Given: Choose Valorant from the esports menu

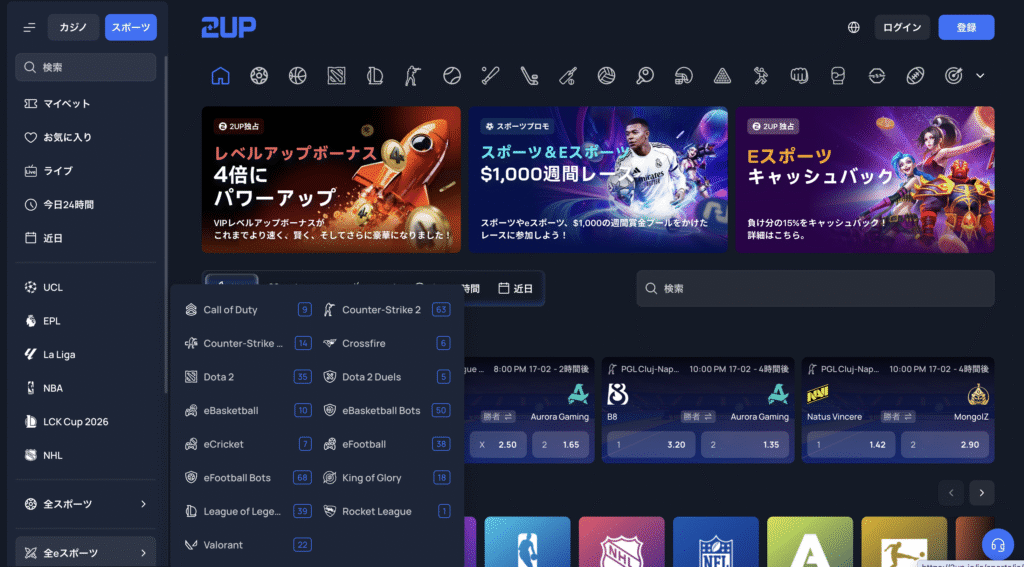Looking at the screenshot, I should (x=248, y=545).
